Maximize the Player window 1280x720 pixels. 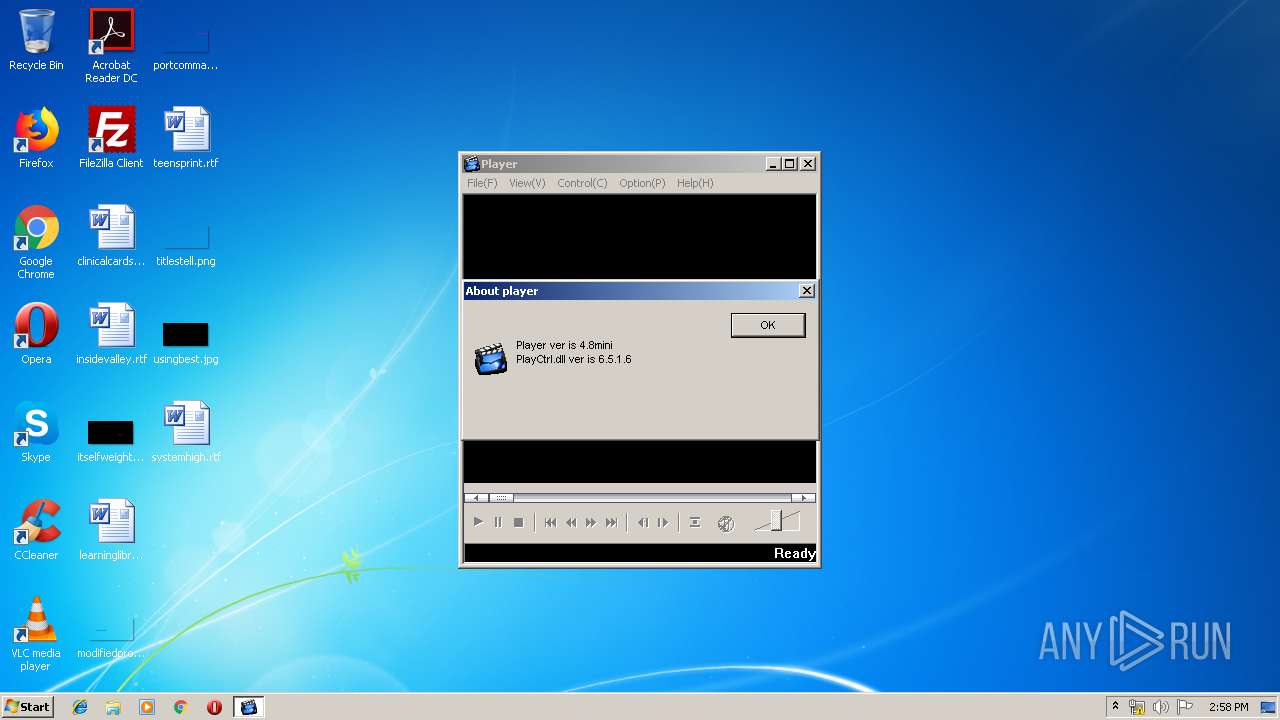789,164
